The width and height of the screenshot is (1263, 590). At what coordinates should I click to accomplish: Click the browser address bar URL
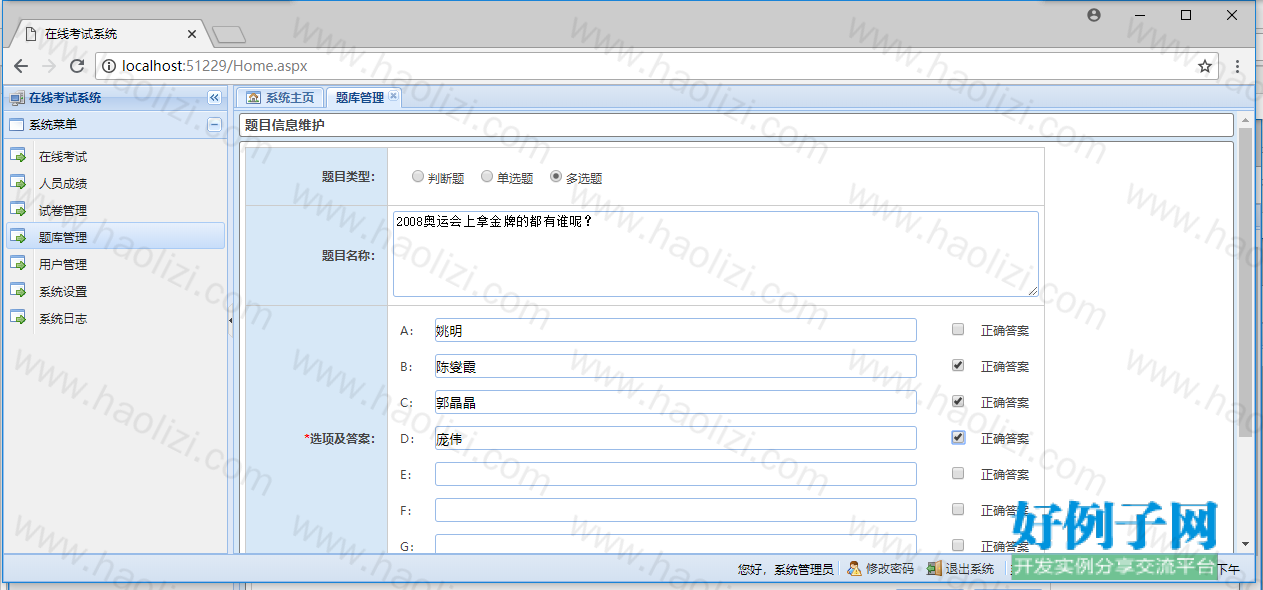(215, 66)
